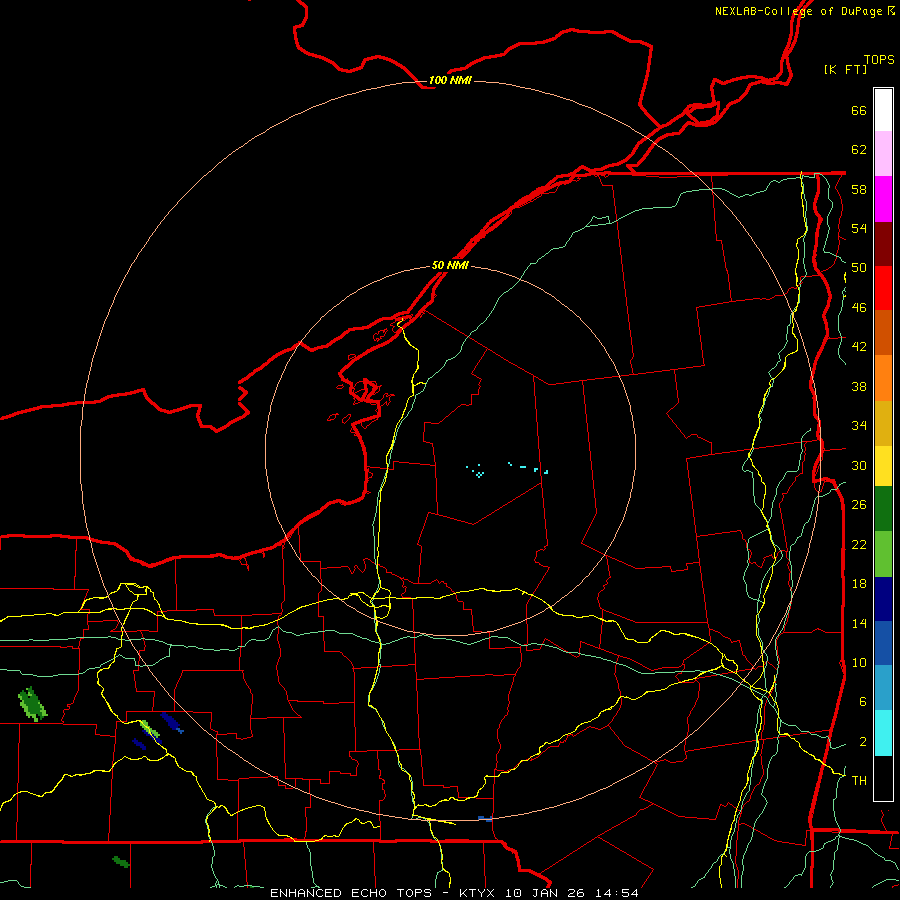The image size is (900, 900).
Task: Click the white swatch in the tops legend
Action: pyautogui.click(x=883, y=110)
